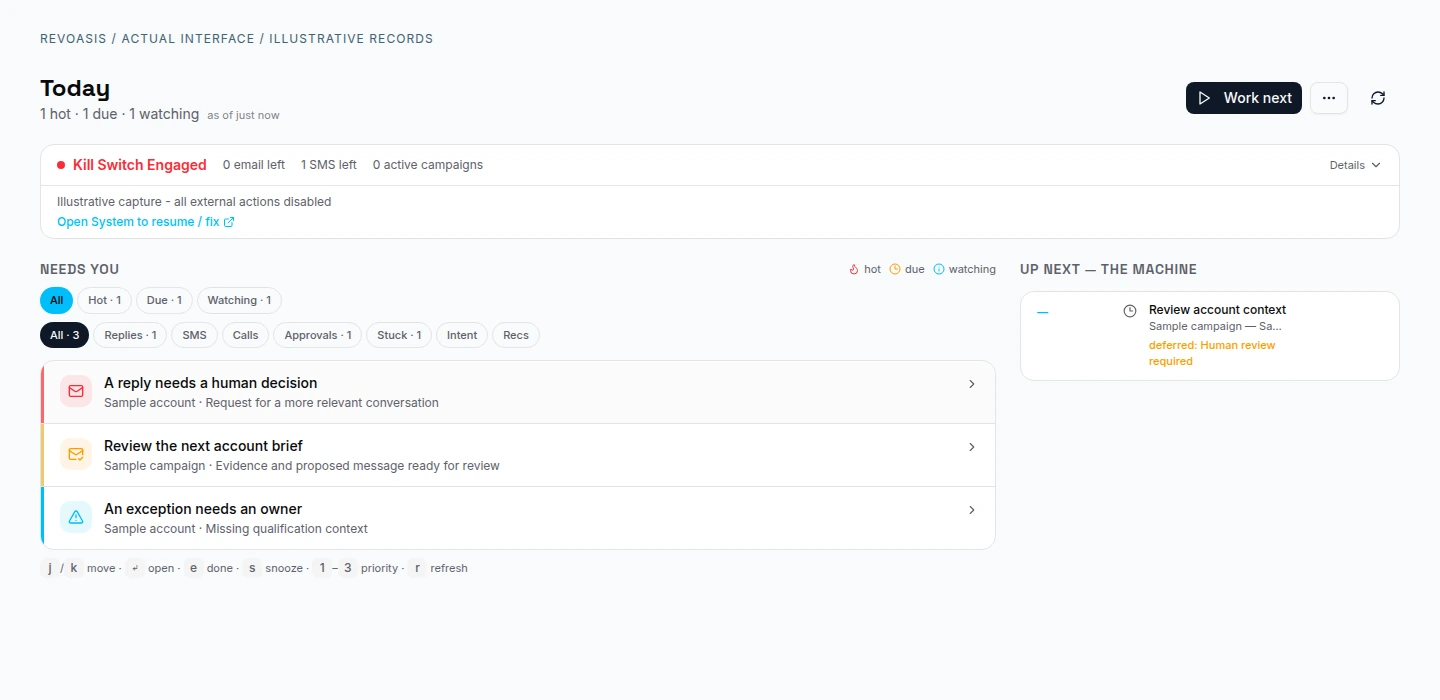Screen dimensions: 1440x700
Task: Click the Work next button
Action: (x=1244, y=98)
